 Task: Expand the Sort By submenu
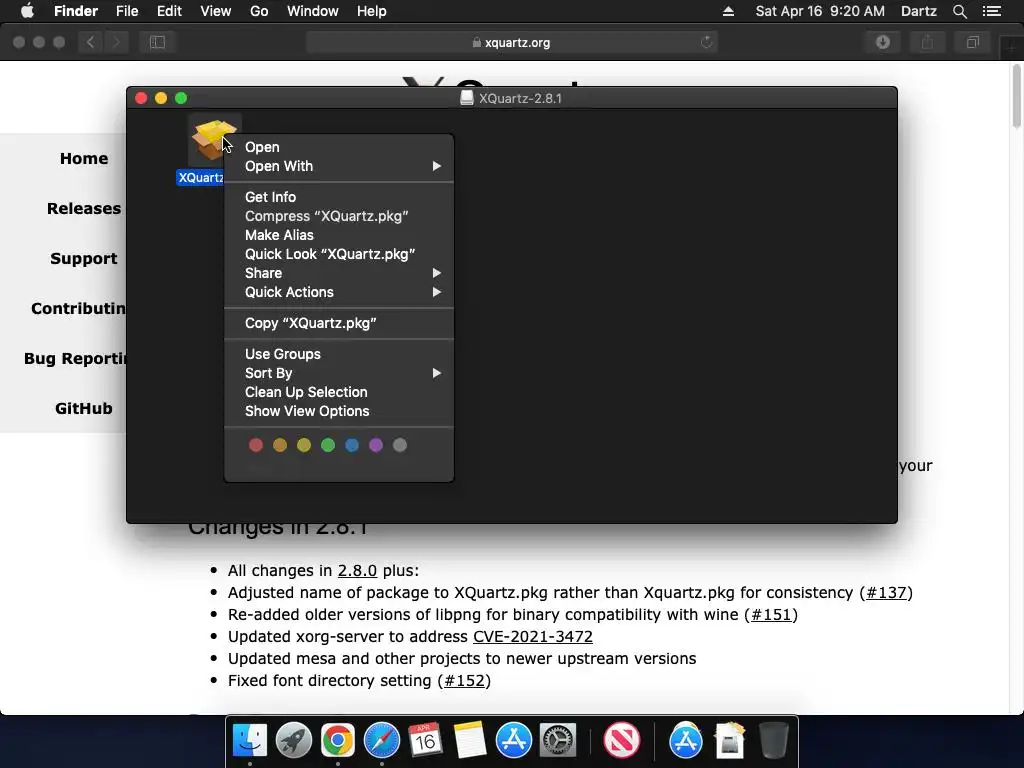click(339, 373)
